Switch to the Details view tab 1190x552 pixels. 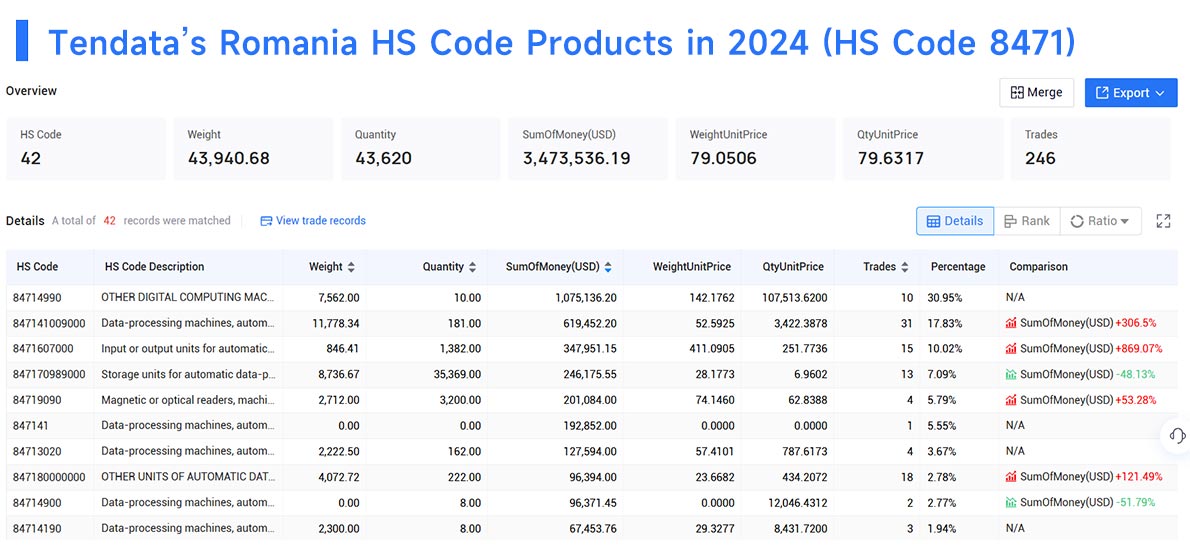point(955,221)
